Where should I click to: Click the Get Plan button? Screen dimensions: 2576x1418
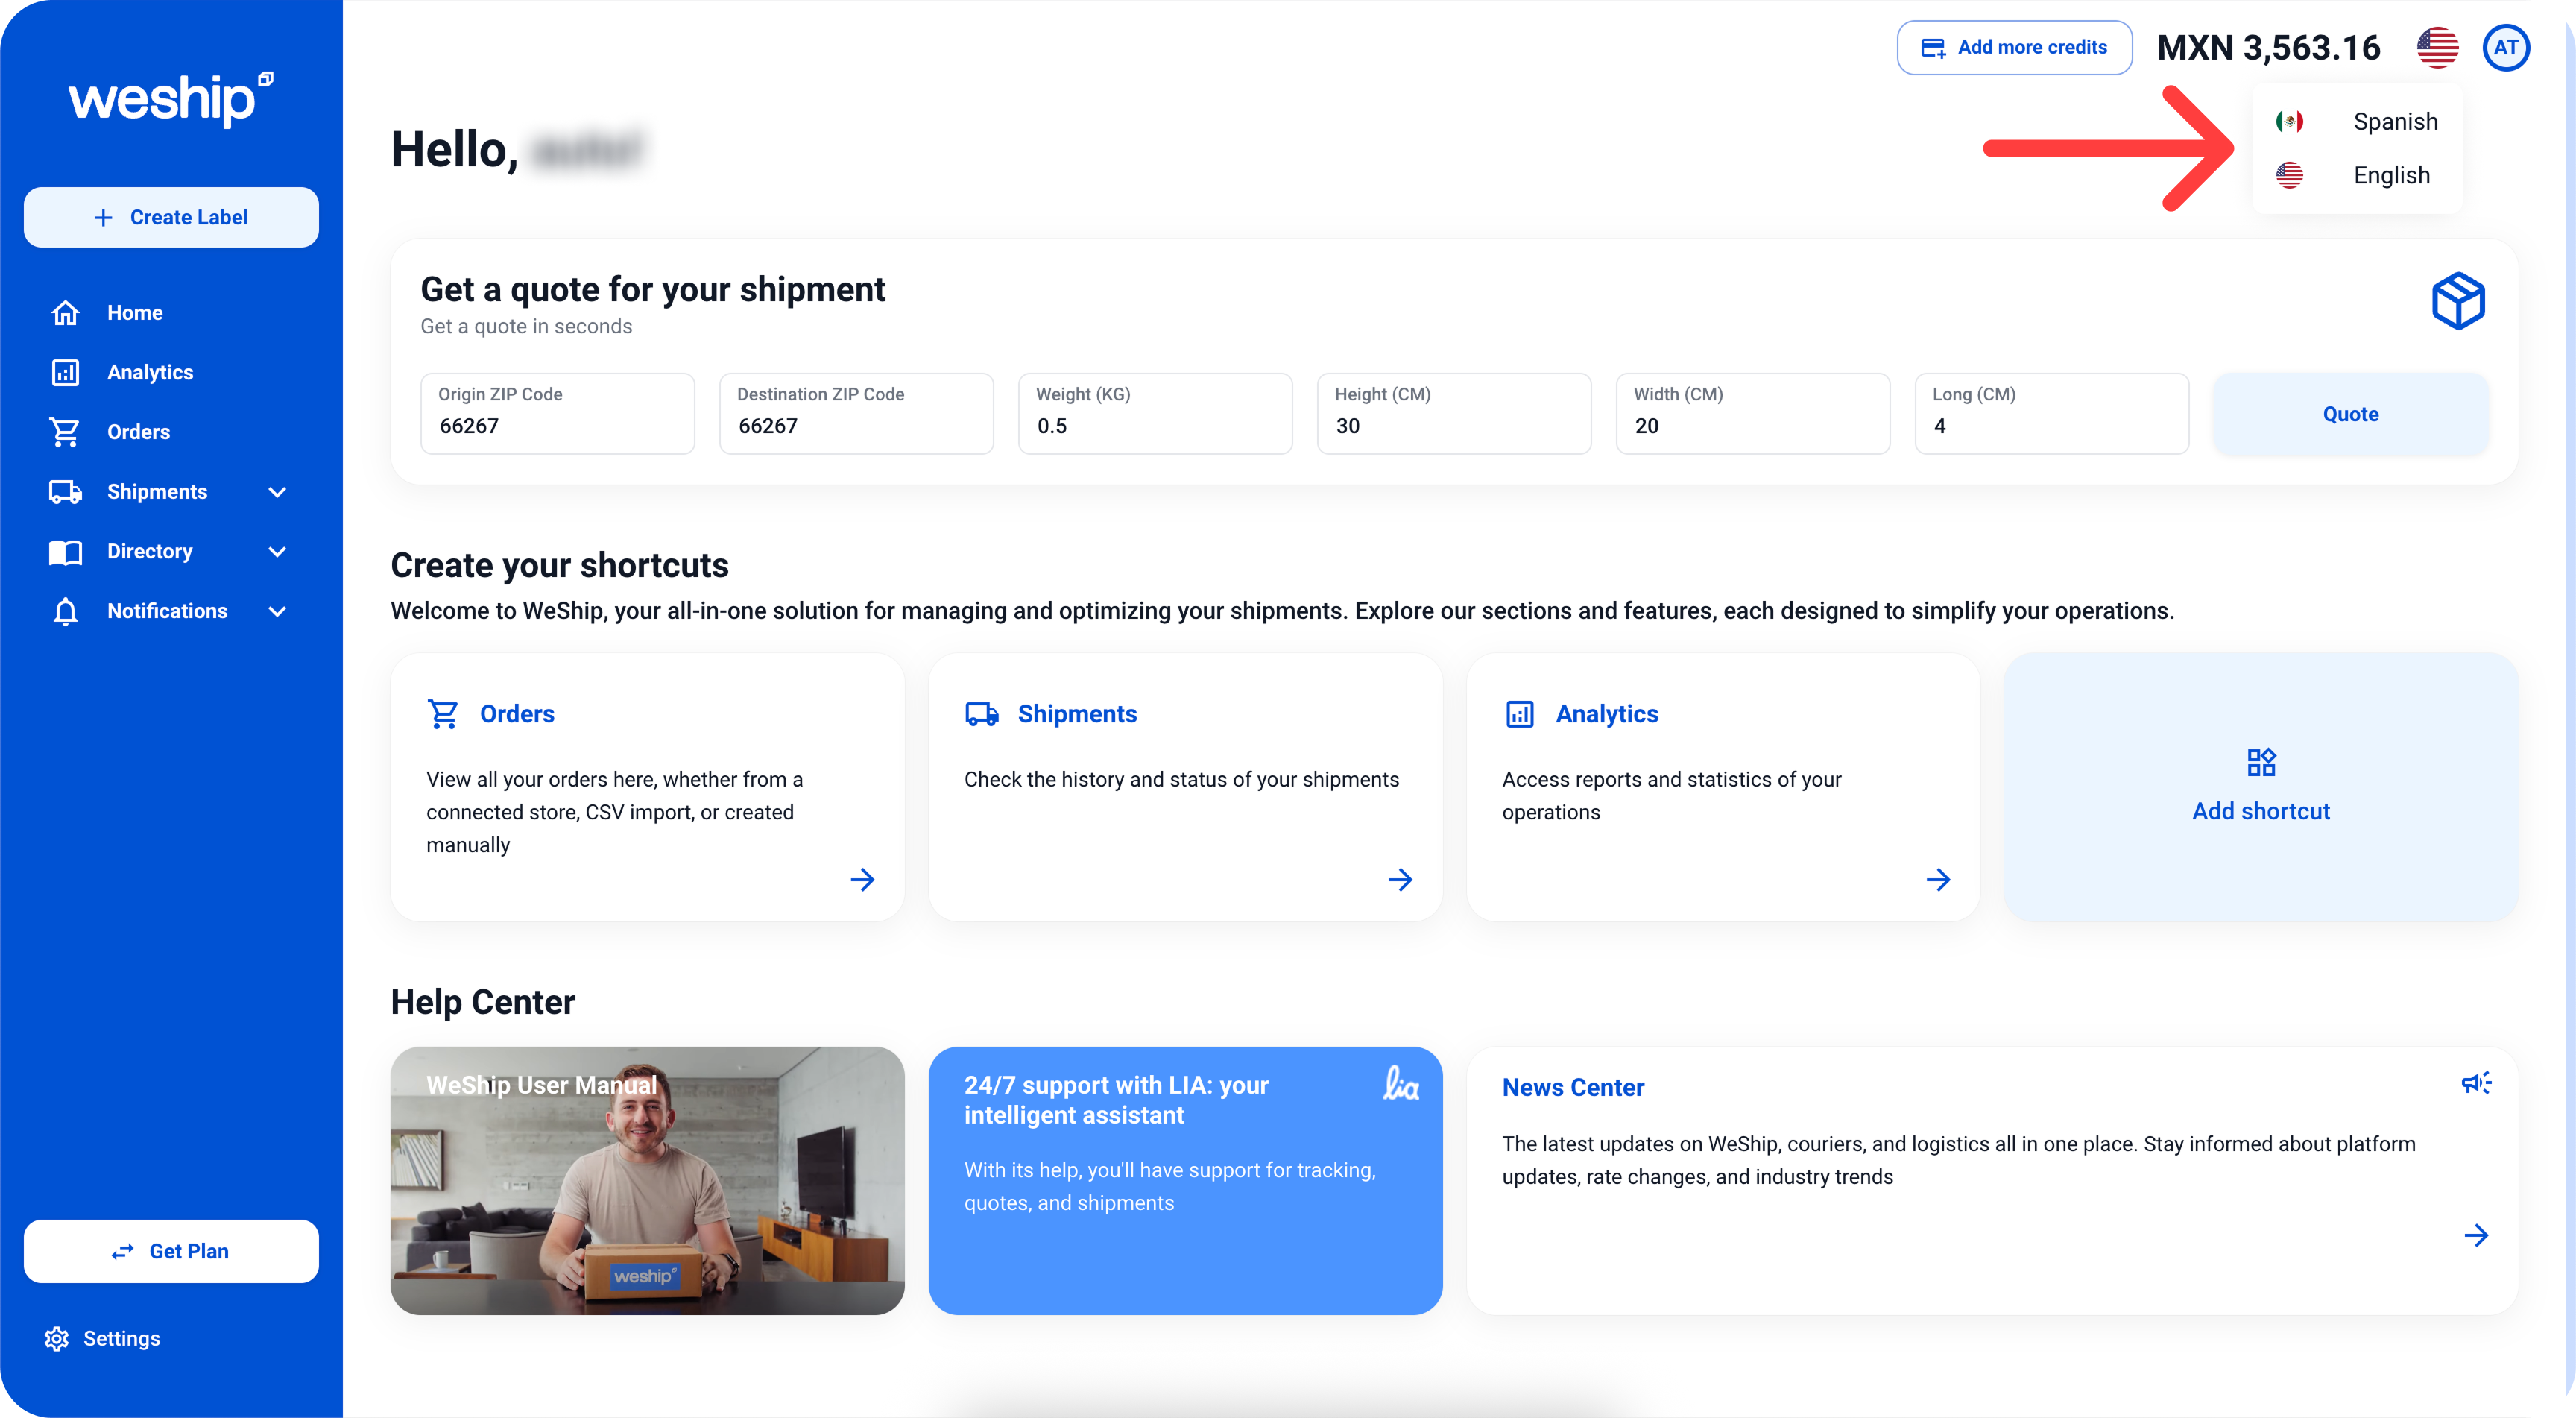click(x=171, y=1251)
